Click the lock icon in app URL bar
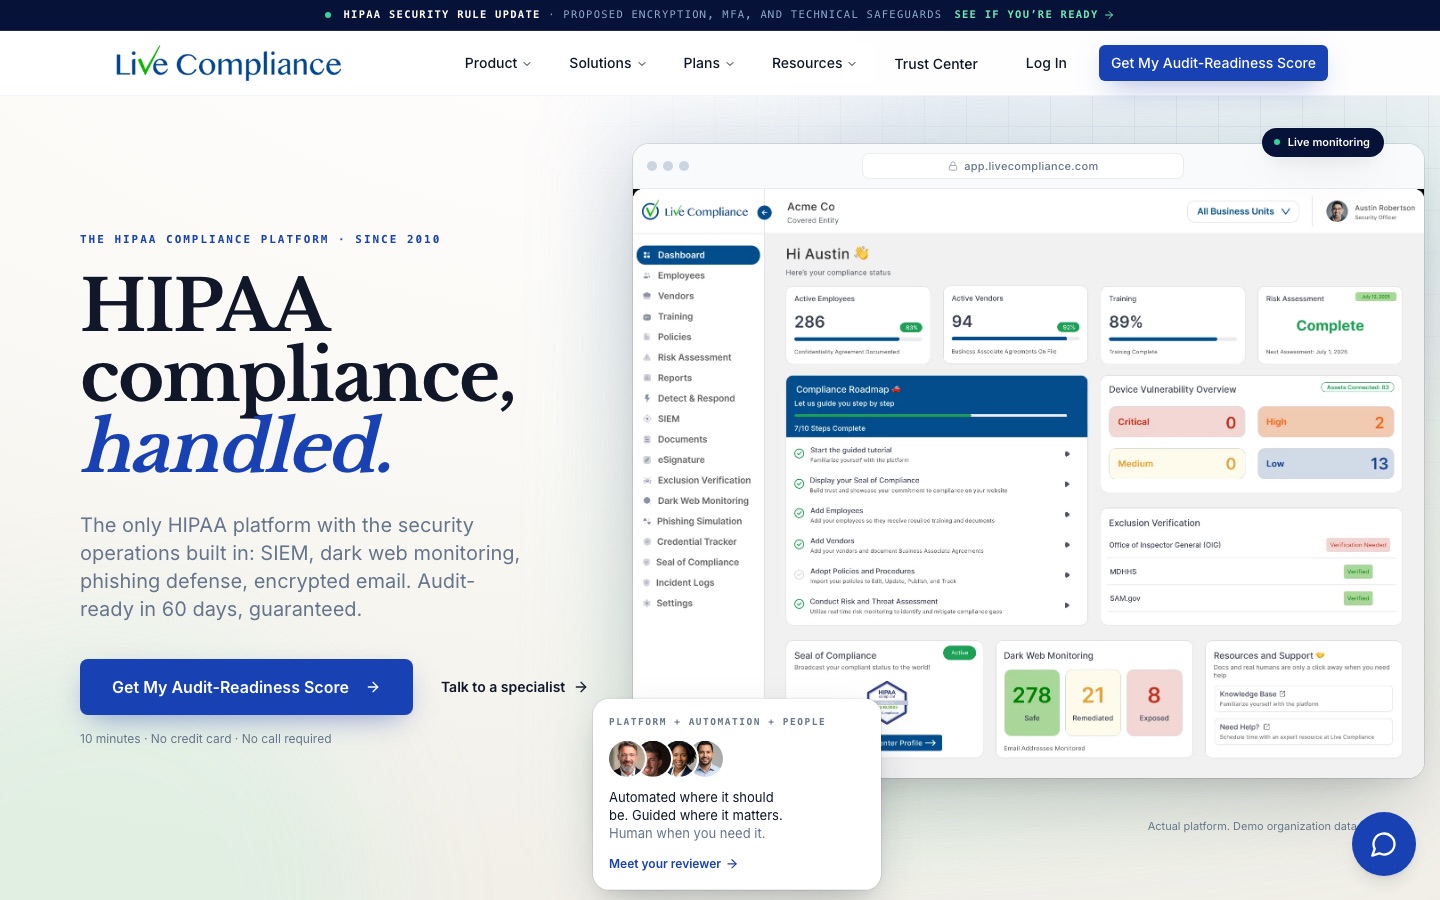This screenshot has height=900, width=1440. point(953,166)
